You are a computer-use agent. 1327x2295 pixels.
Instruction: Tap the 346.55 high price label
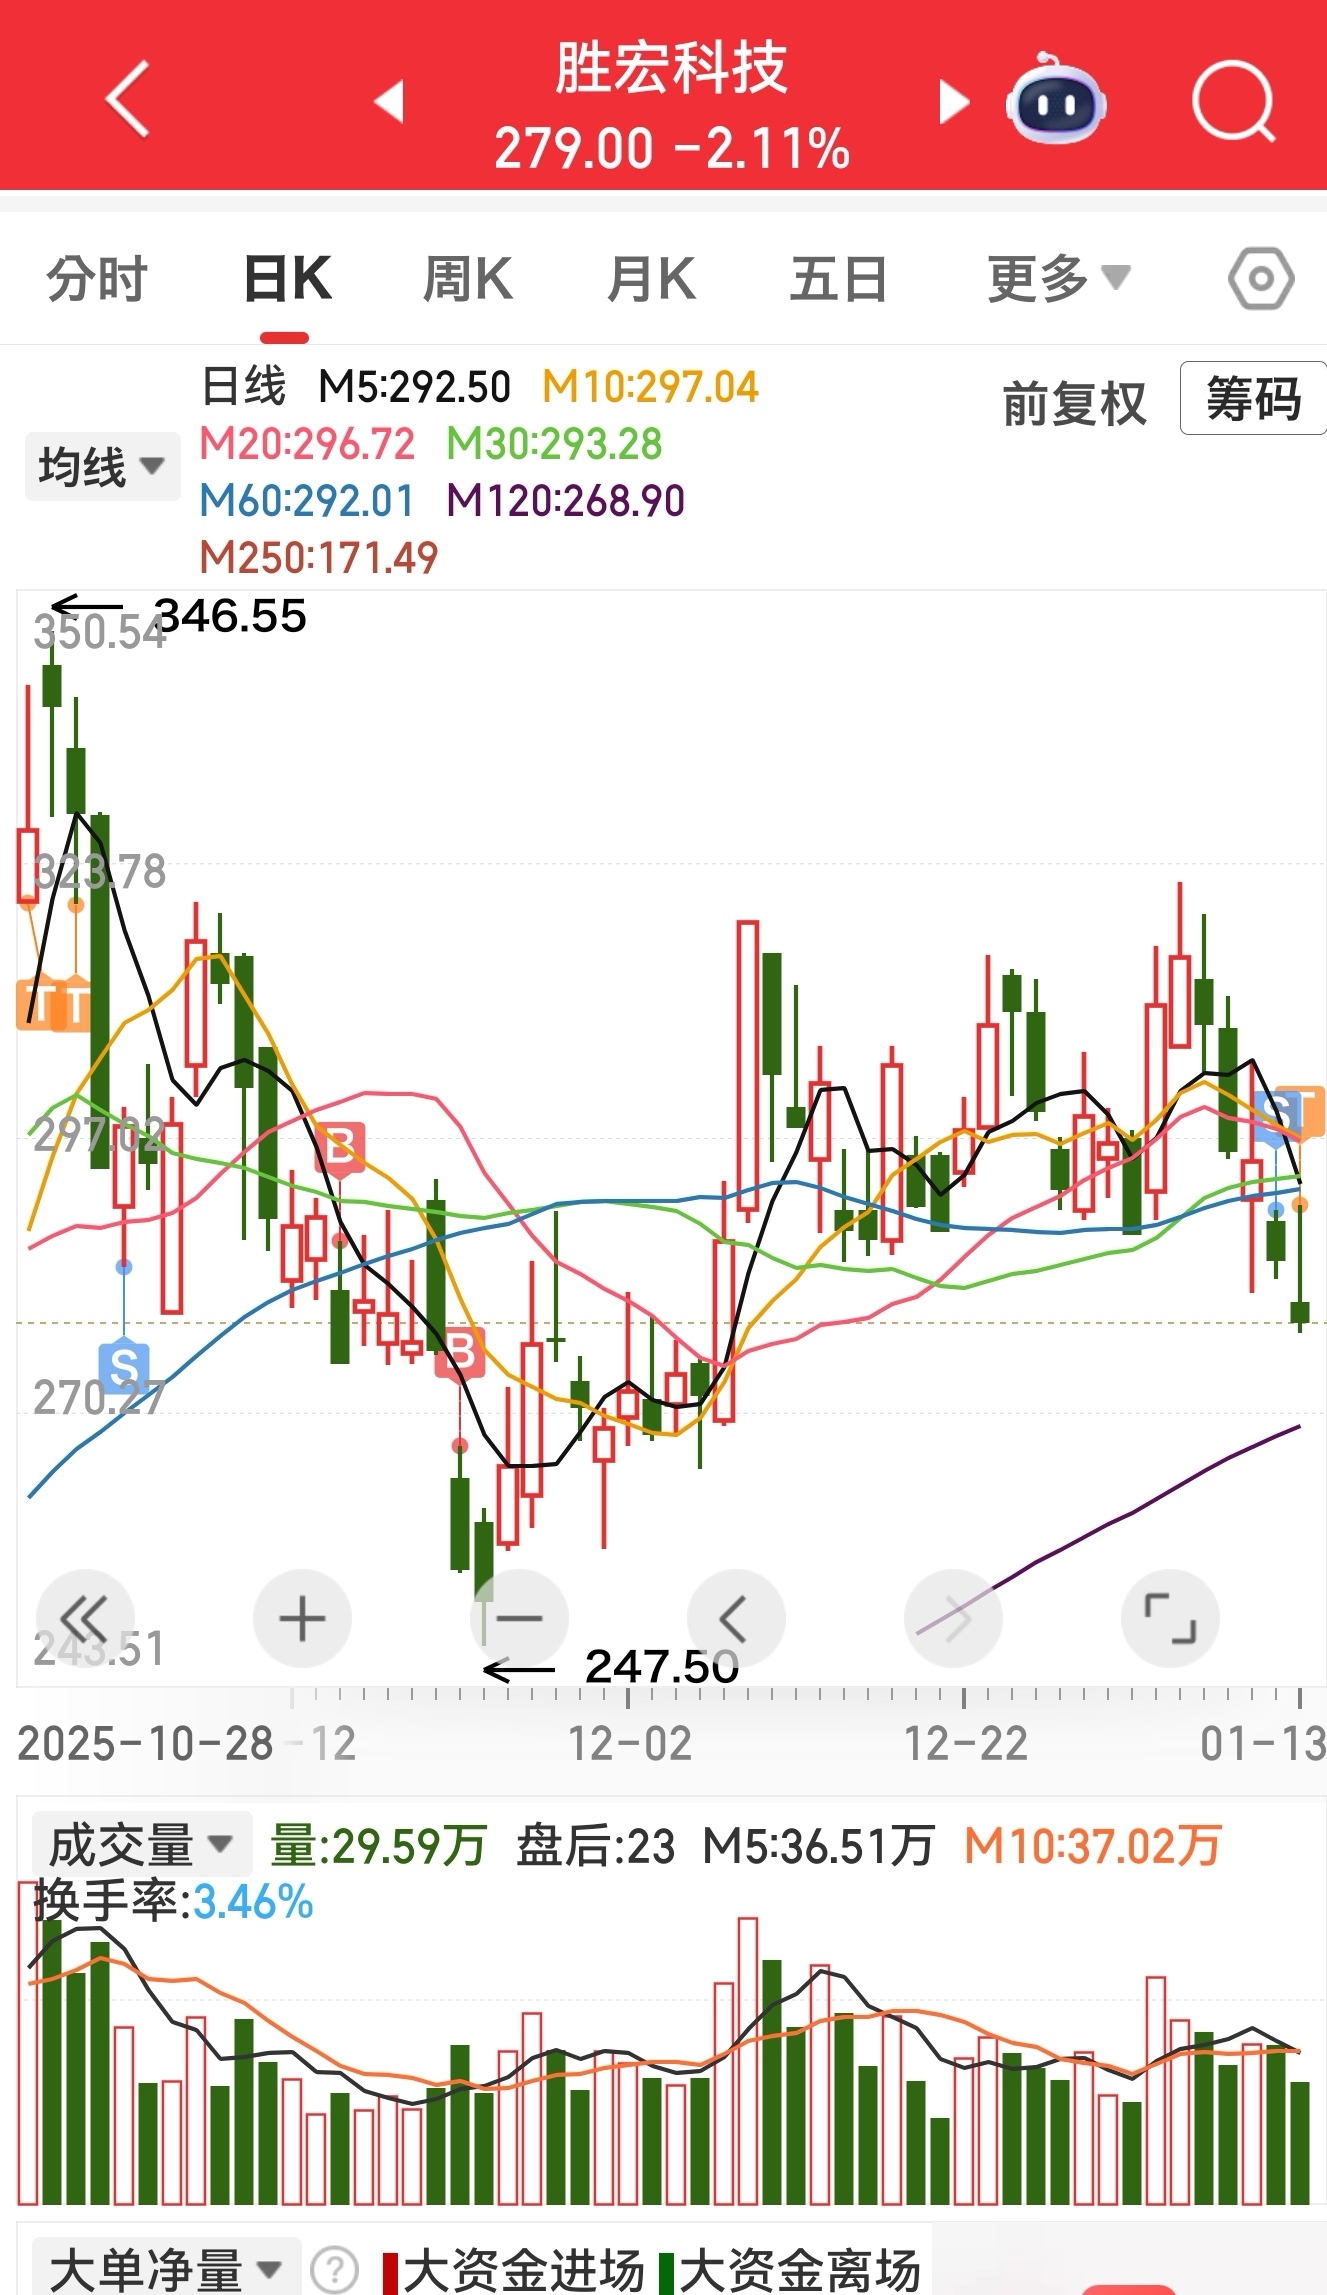tap(231, 616)
